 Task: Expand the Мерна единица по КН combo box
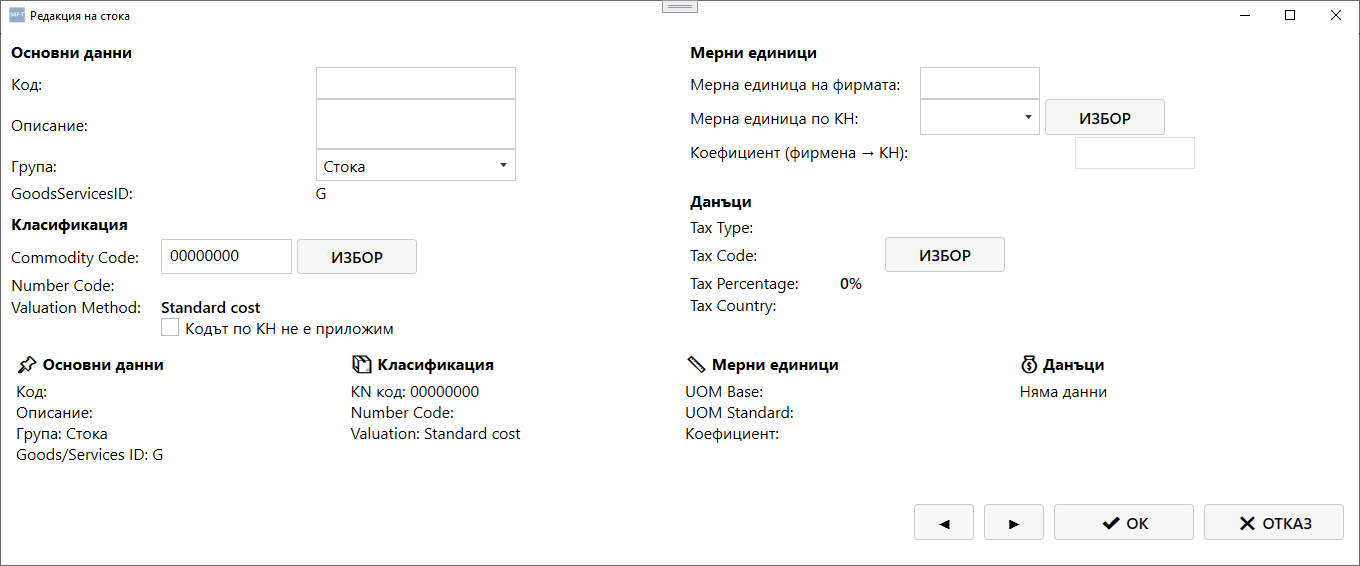tap(980, 118)
